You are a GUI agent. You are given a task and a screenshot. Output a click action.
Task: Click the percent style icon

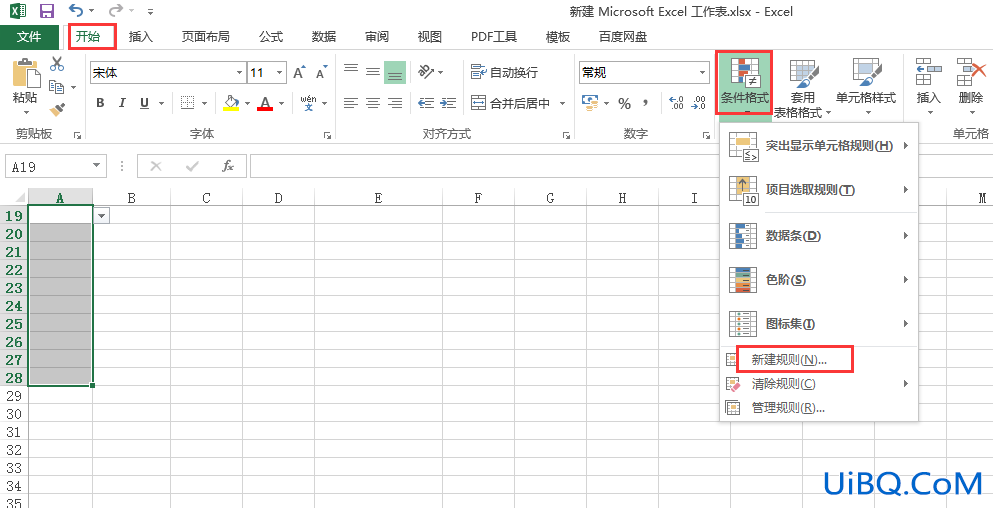coord(624,103)
